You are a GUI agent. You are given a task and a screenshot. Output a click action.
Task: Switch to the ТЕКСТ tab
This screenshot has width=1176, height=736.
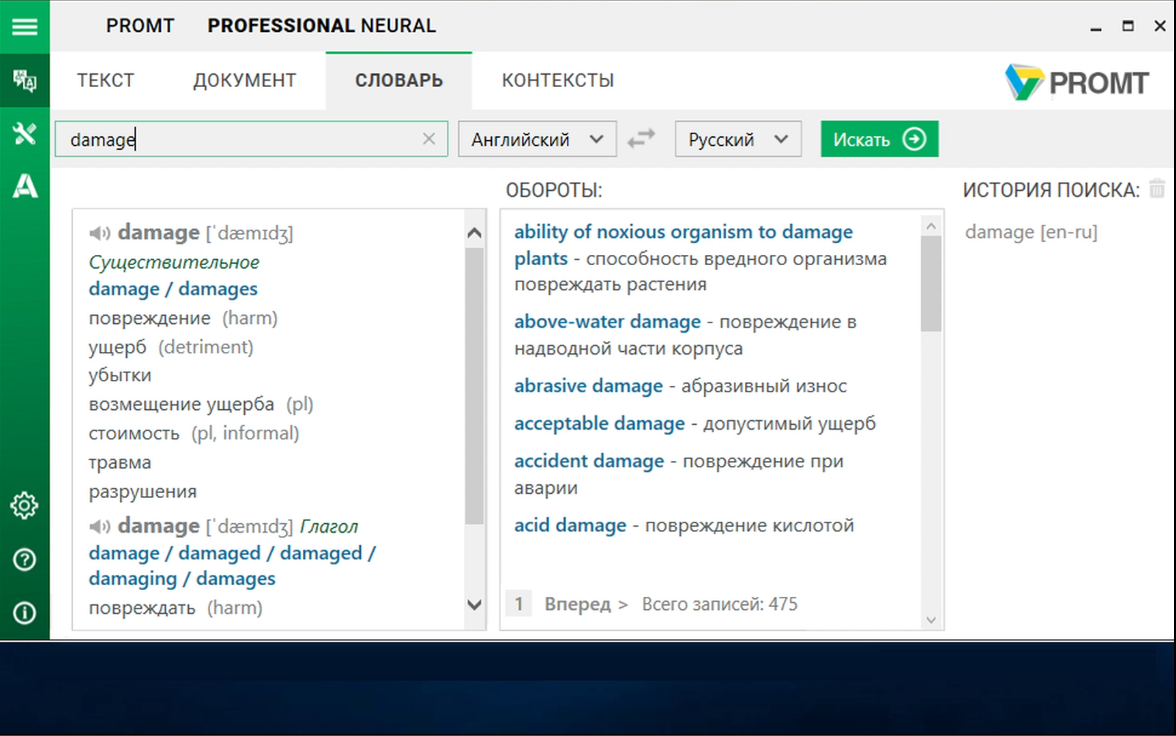click(x=106, y=80)
